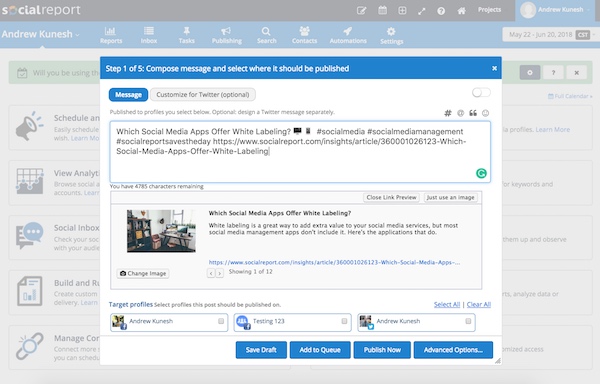Show the next preview image arrow
Image resolution: width=600 pixels, height=384 pixels.
click(x=219, y=273)
